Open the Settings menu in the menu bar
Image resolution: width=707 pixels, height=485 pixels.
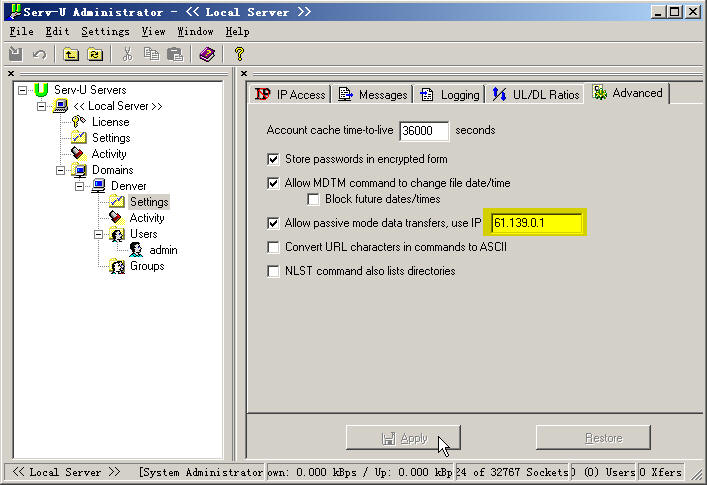click(105, 32)
